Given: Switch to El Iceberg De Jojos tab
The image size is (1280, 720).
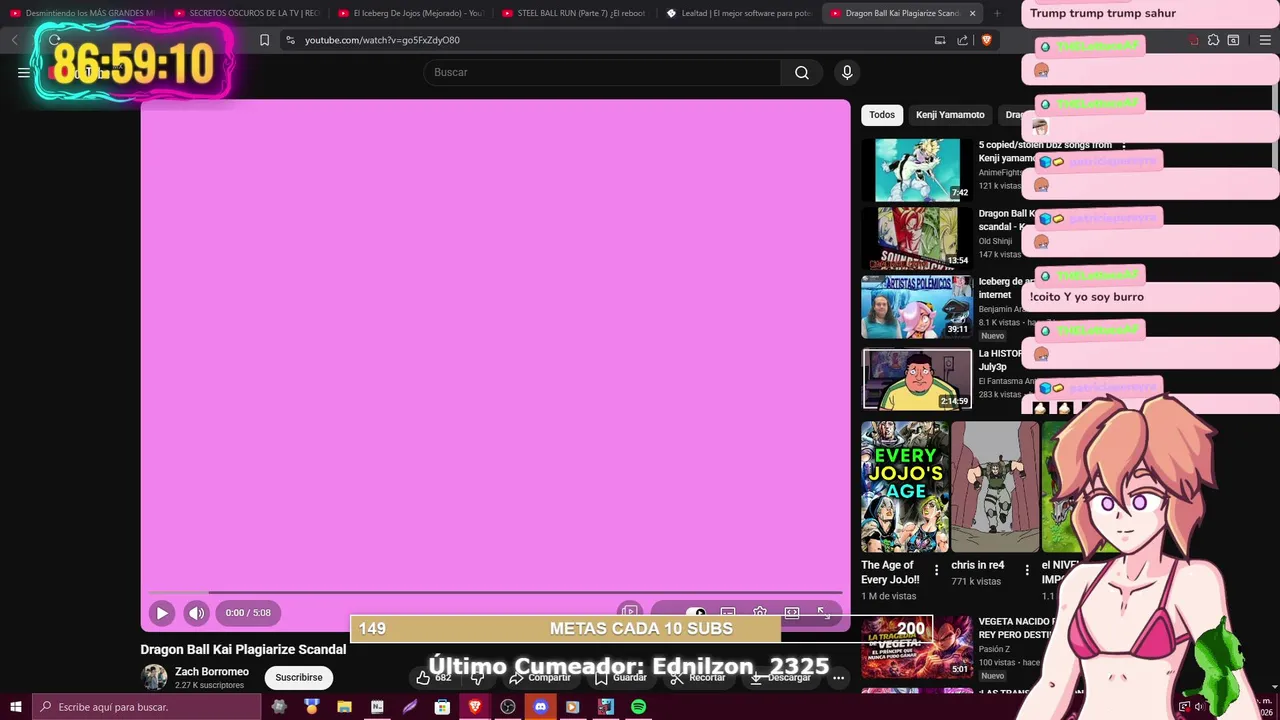Looking at the screenshot, I should [x=410, y=13].
